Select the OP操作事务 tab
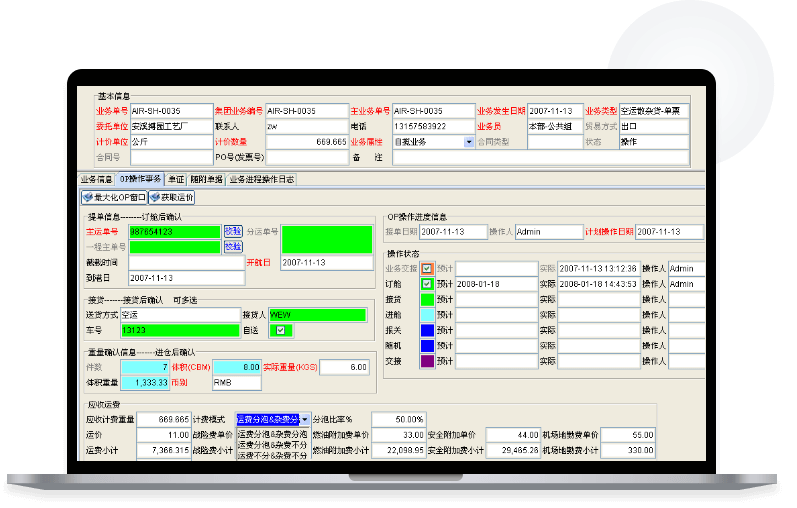Viewport: 797px width, 508px height. pos(140,179)
